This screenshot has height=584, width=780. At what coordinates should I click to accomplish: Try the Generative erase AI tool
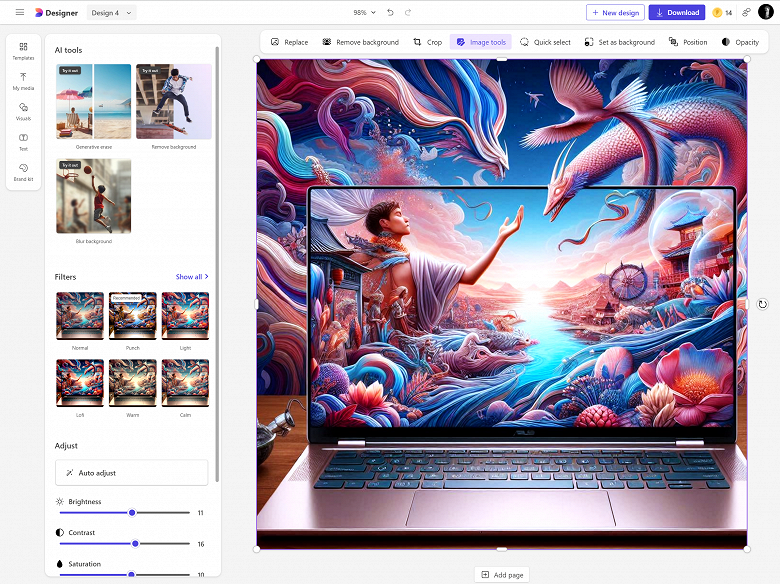94,101
